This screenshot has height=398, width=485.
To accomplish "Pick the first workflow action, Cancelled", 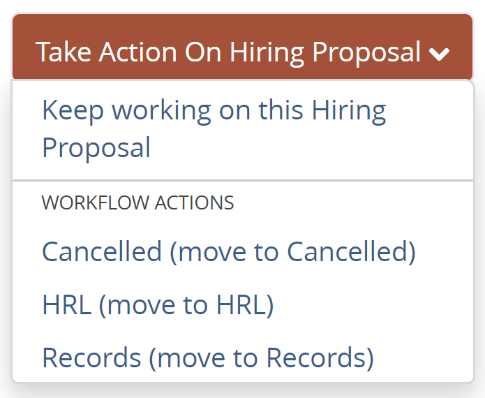I will pos(242,252).
